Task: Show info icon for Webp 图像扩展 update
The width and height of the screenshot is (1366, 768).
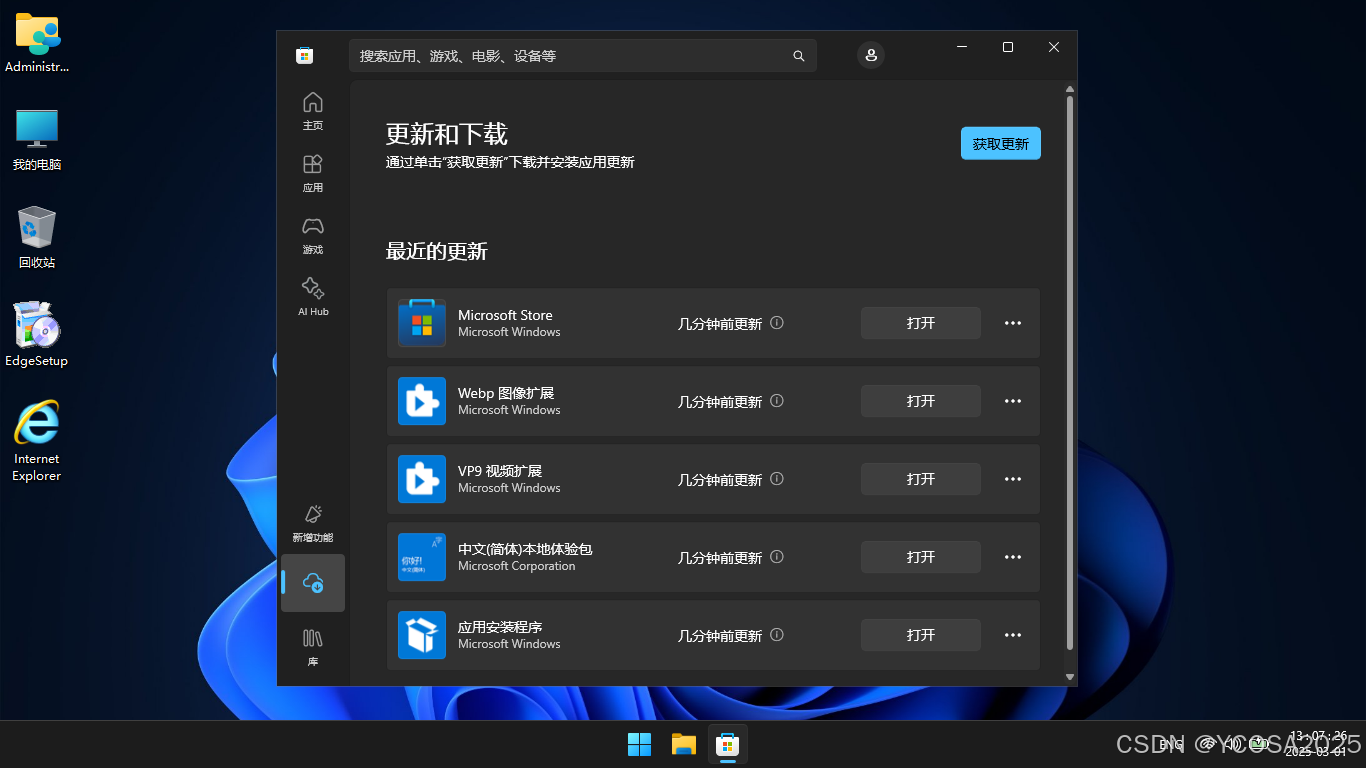Action: pos(777,401)
